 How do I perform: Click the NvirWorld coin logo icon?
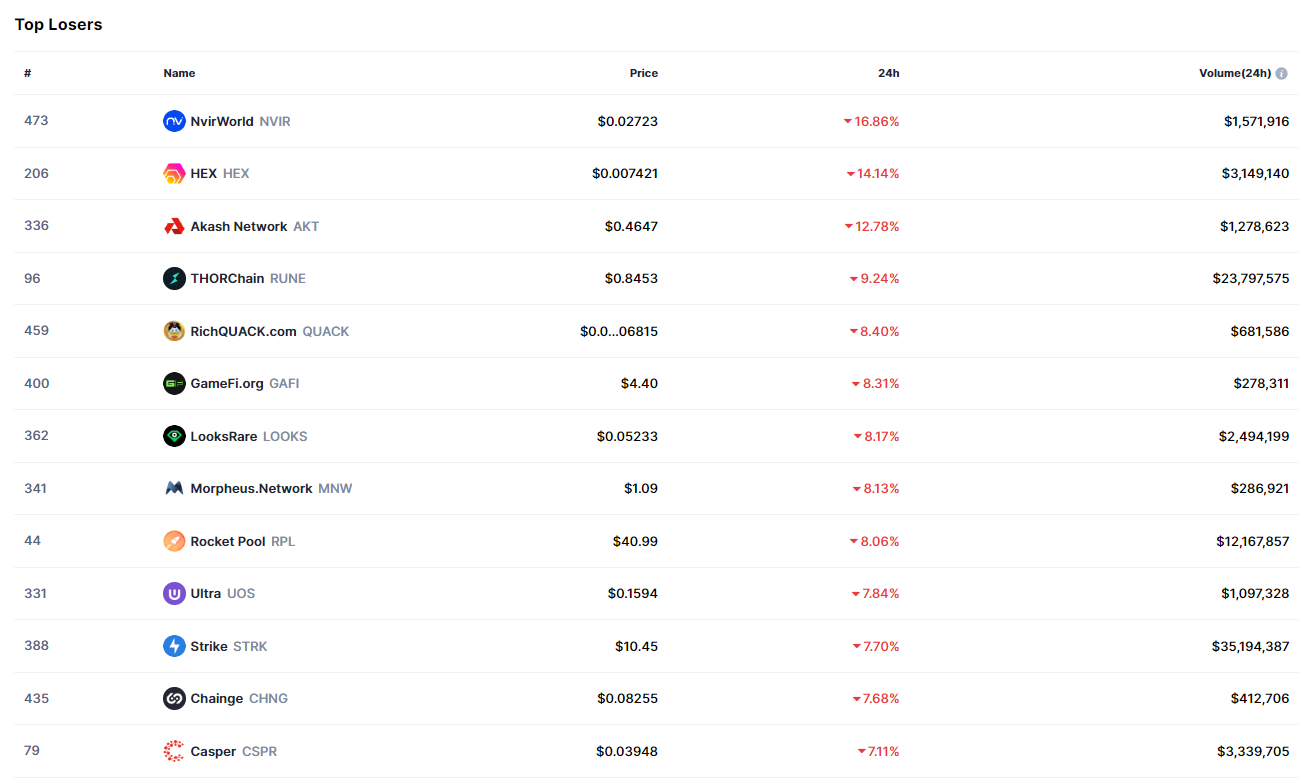174,121
